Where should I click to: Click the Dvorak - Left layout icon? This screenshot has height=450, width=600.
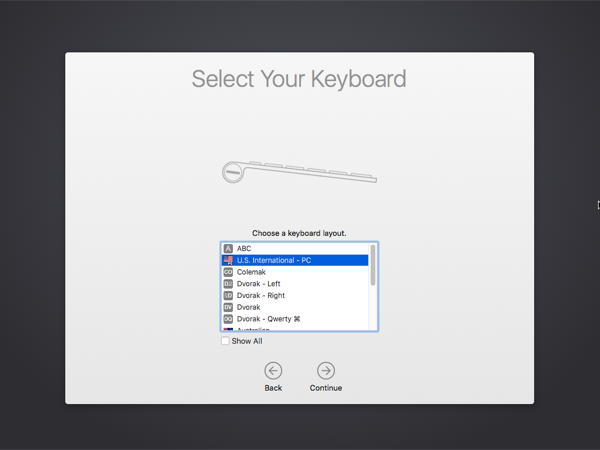228,284
